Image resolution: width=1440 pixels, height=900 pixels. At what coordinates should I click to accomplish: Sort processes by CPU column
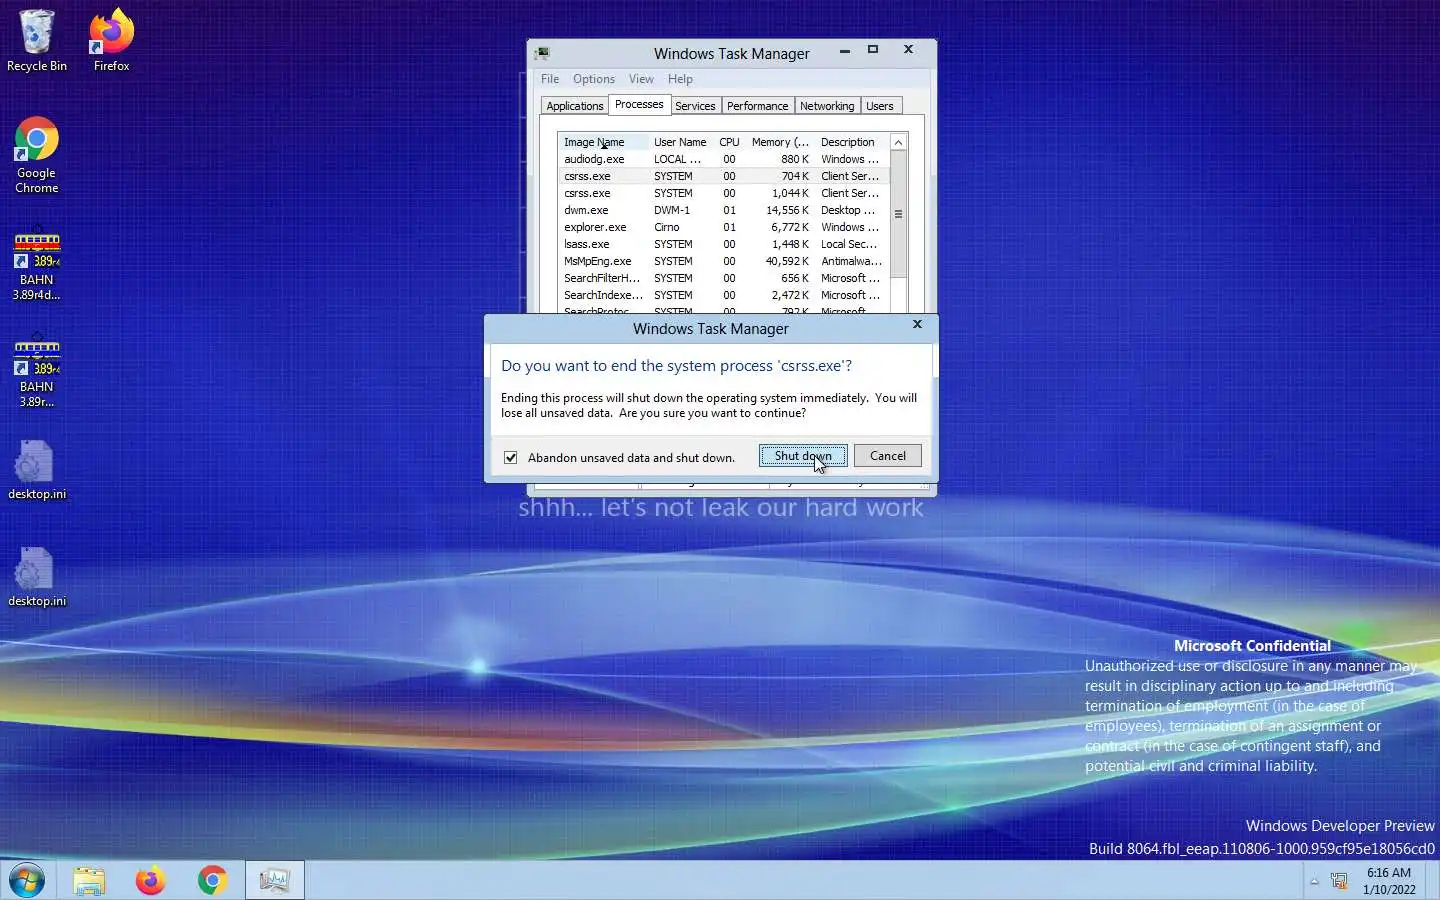click(x=730, y=142)
